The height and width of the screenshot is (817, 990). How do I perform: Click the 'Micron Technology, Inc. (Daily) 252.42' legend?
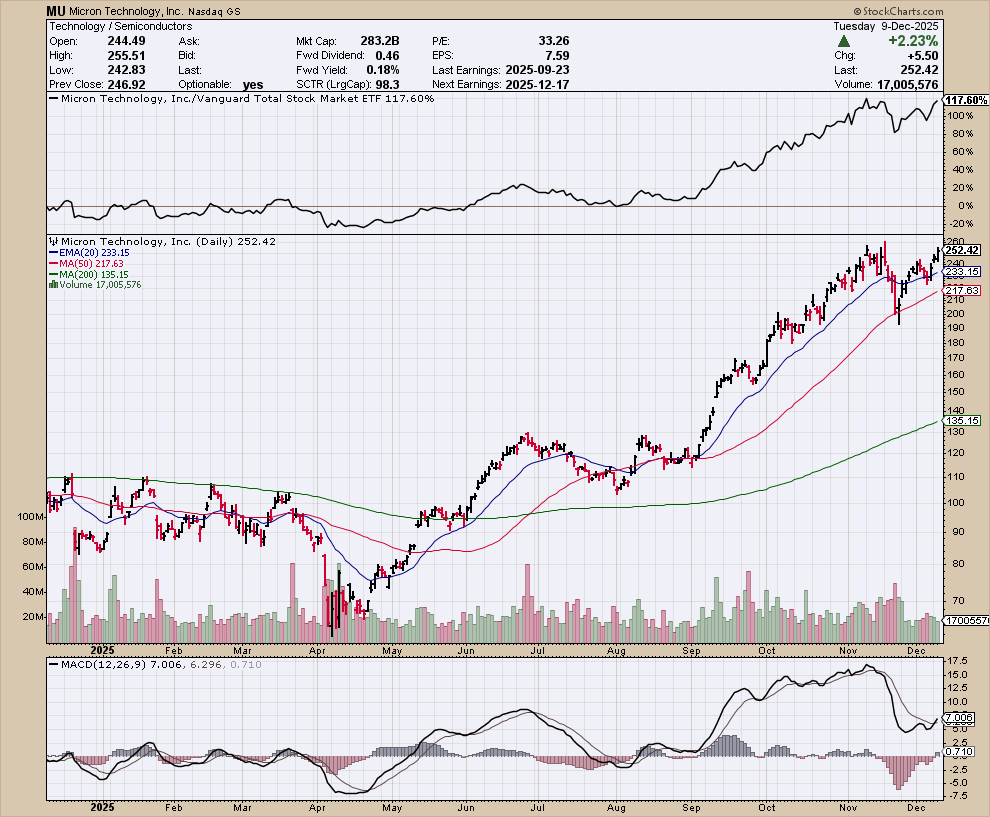169,241
